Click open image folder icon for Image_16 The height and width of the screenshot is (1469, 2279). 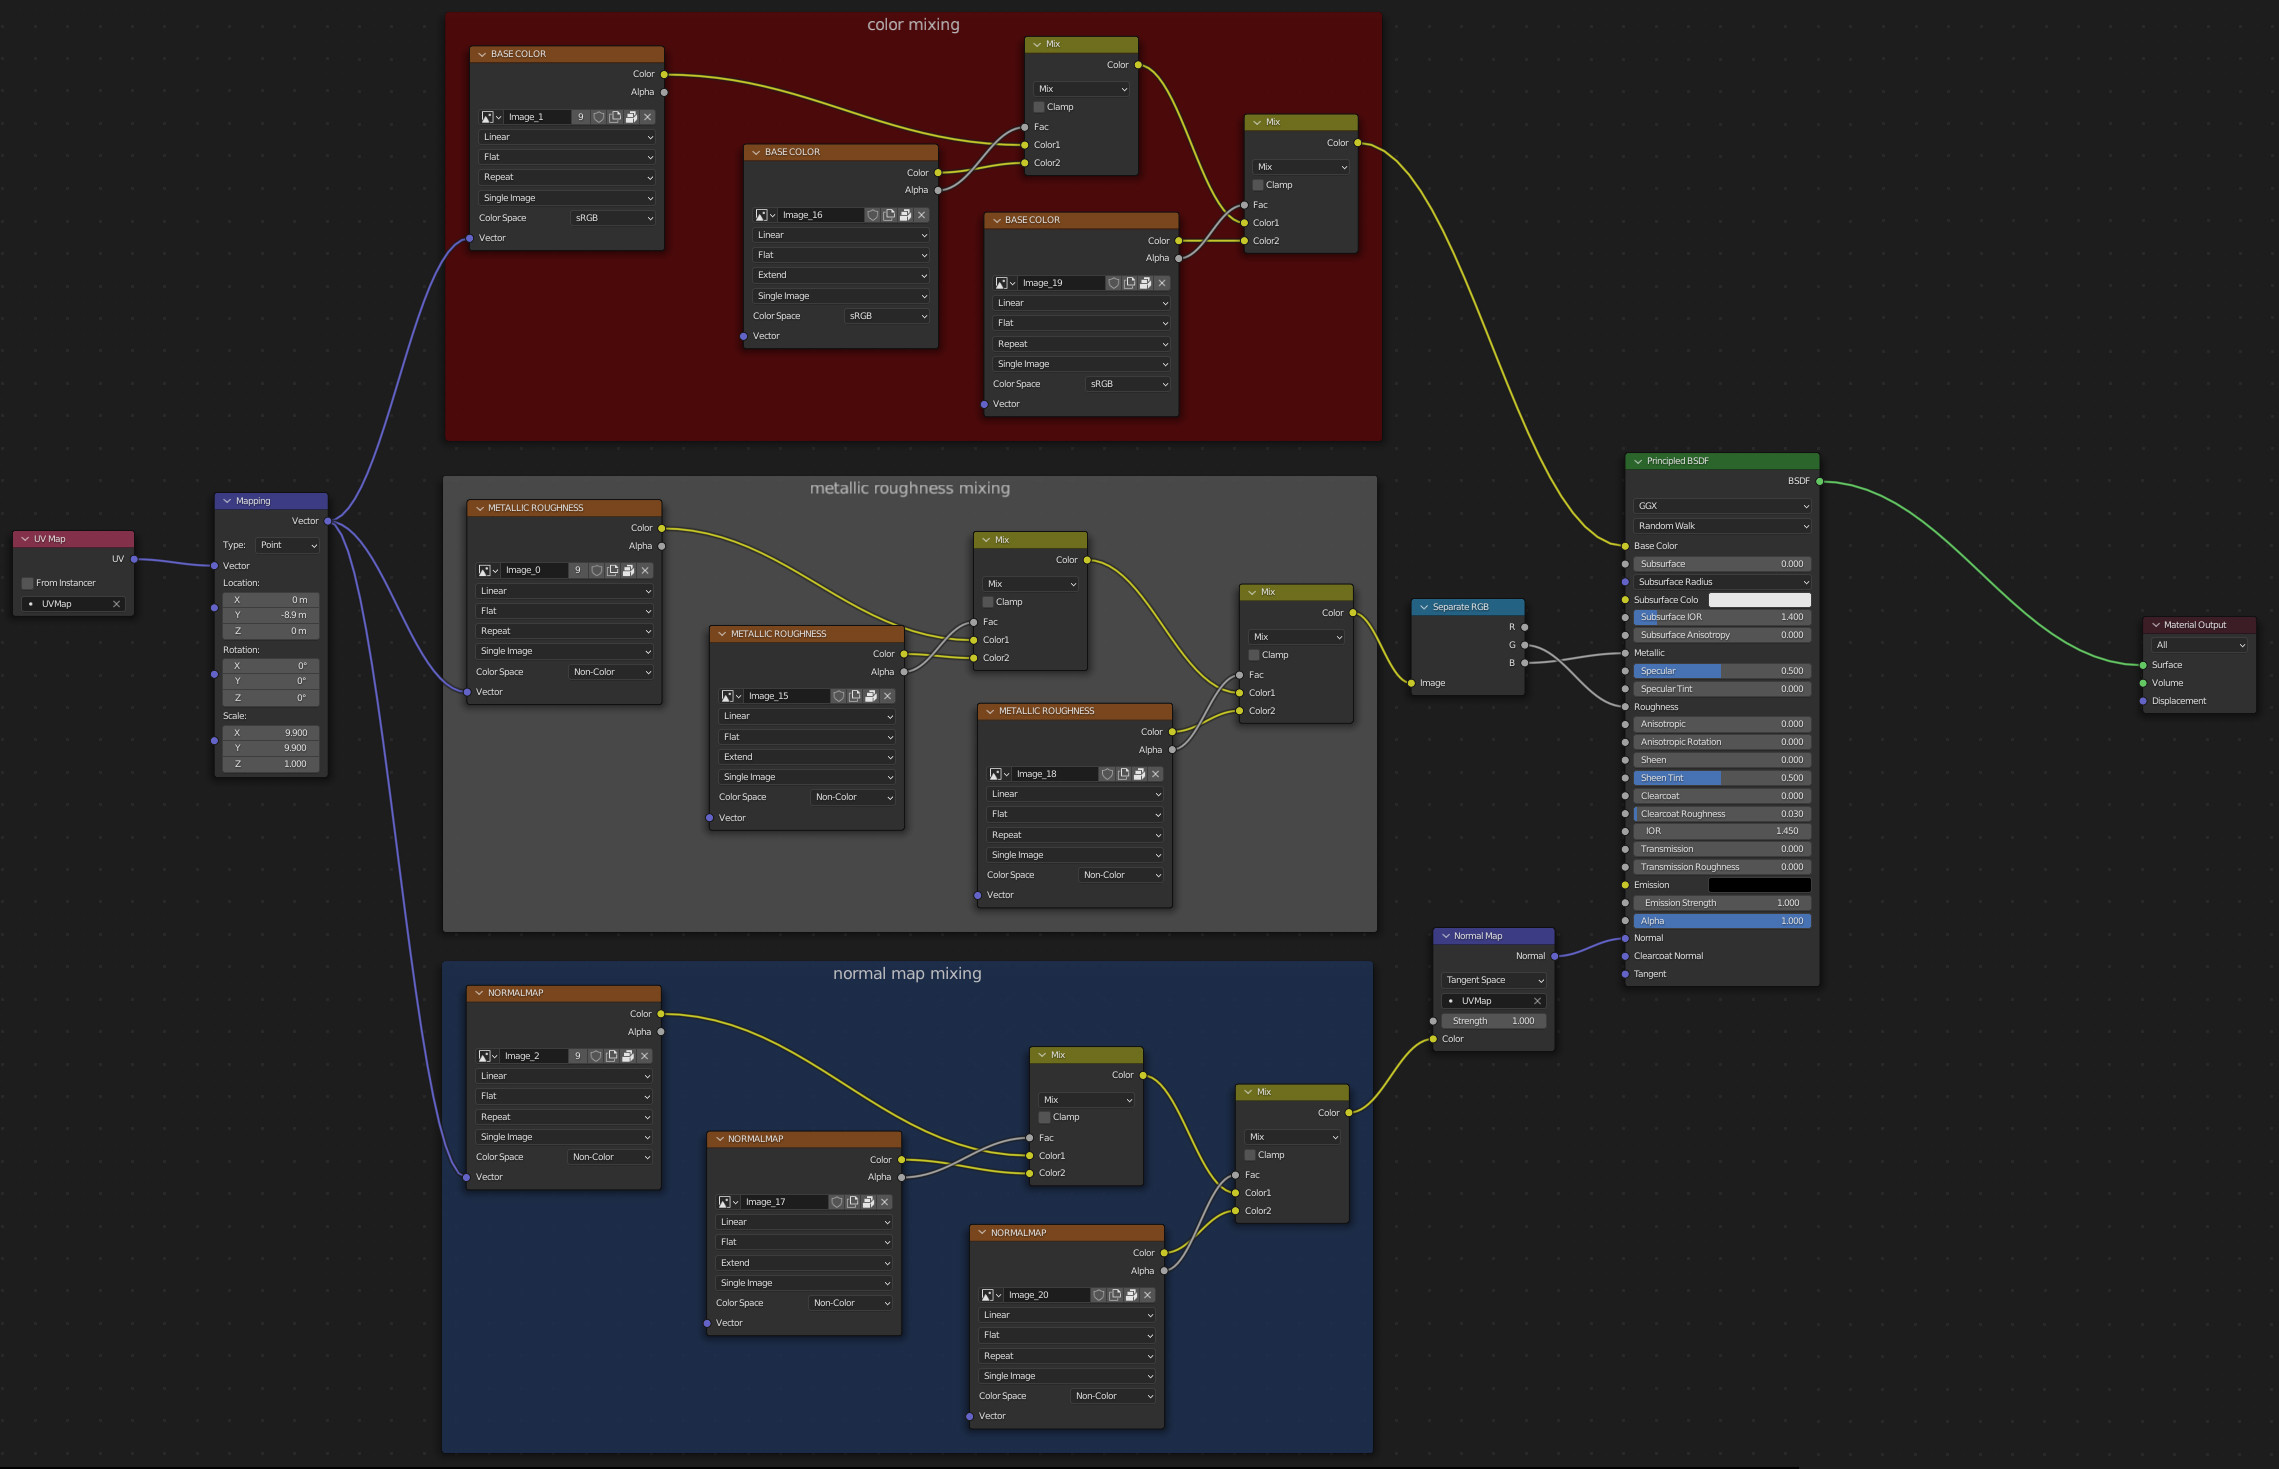(x=905, y=215)
